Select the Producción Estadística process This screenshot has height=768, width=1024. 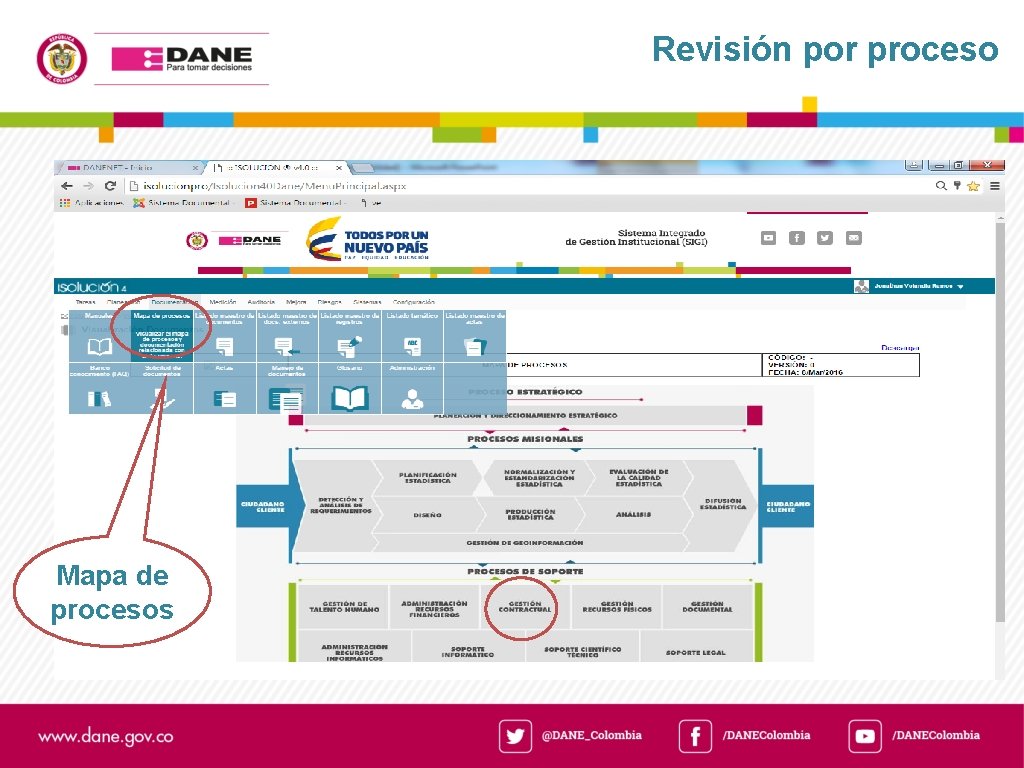click(530, 515)
